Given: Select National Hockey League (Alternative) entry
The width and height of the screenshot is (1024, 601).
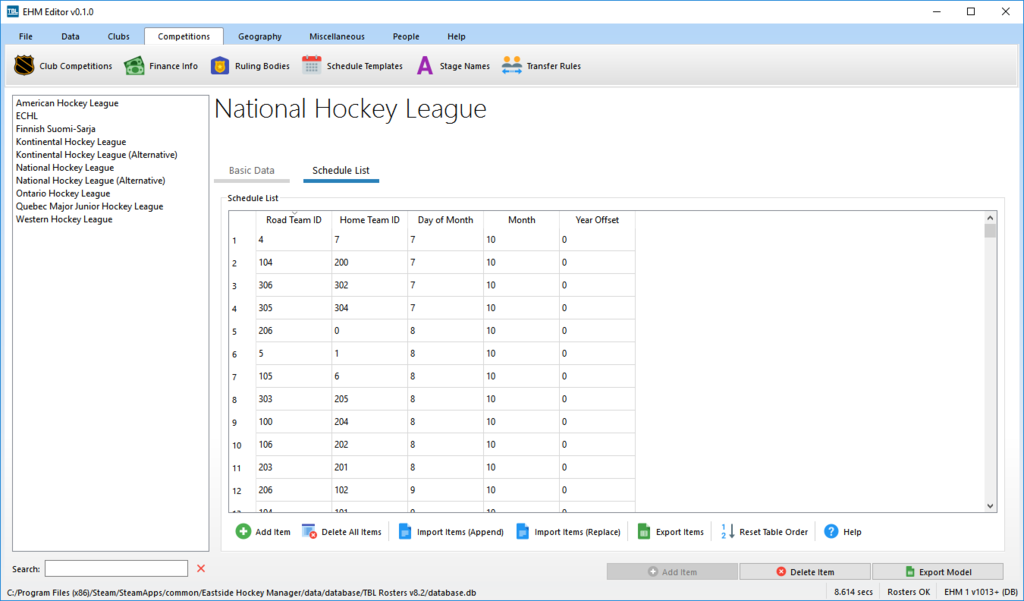Looking at the screenshot, I should click(91, 180).
